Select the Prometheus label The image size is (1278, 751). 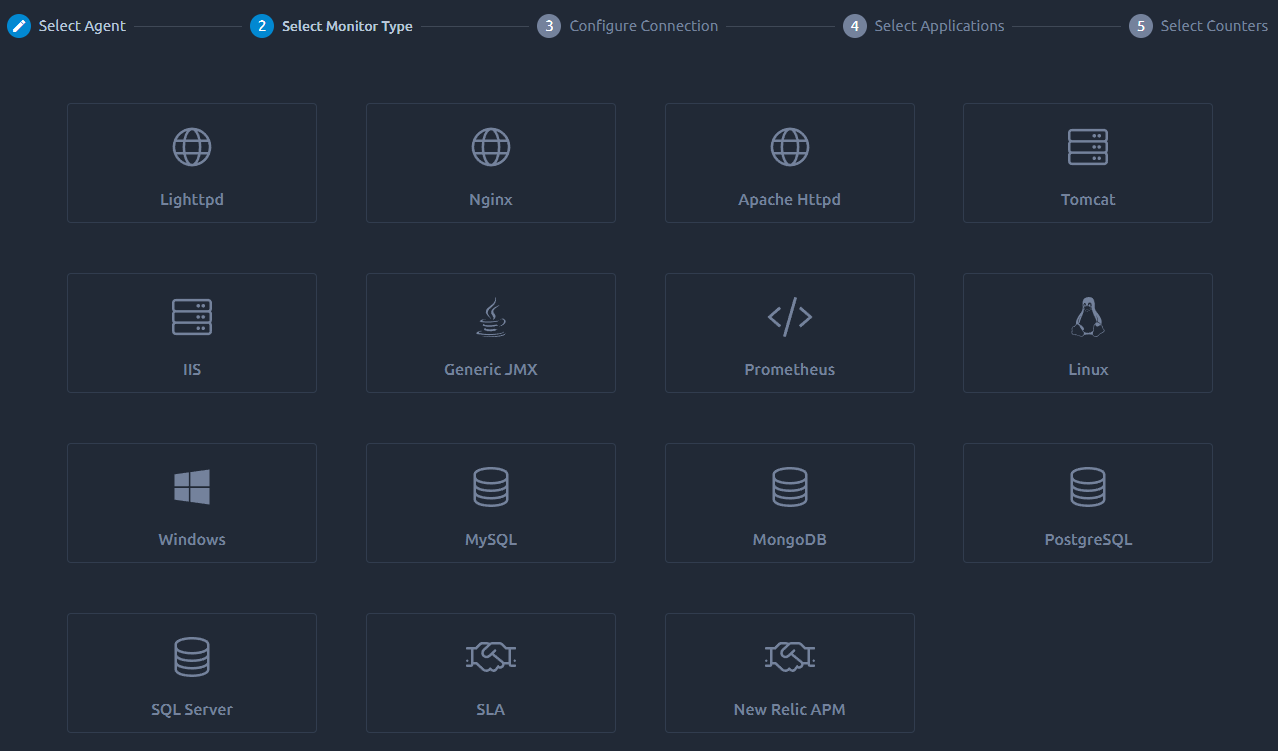[790, 369]
